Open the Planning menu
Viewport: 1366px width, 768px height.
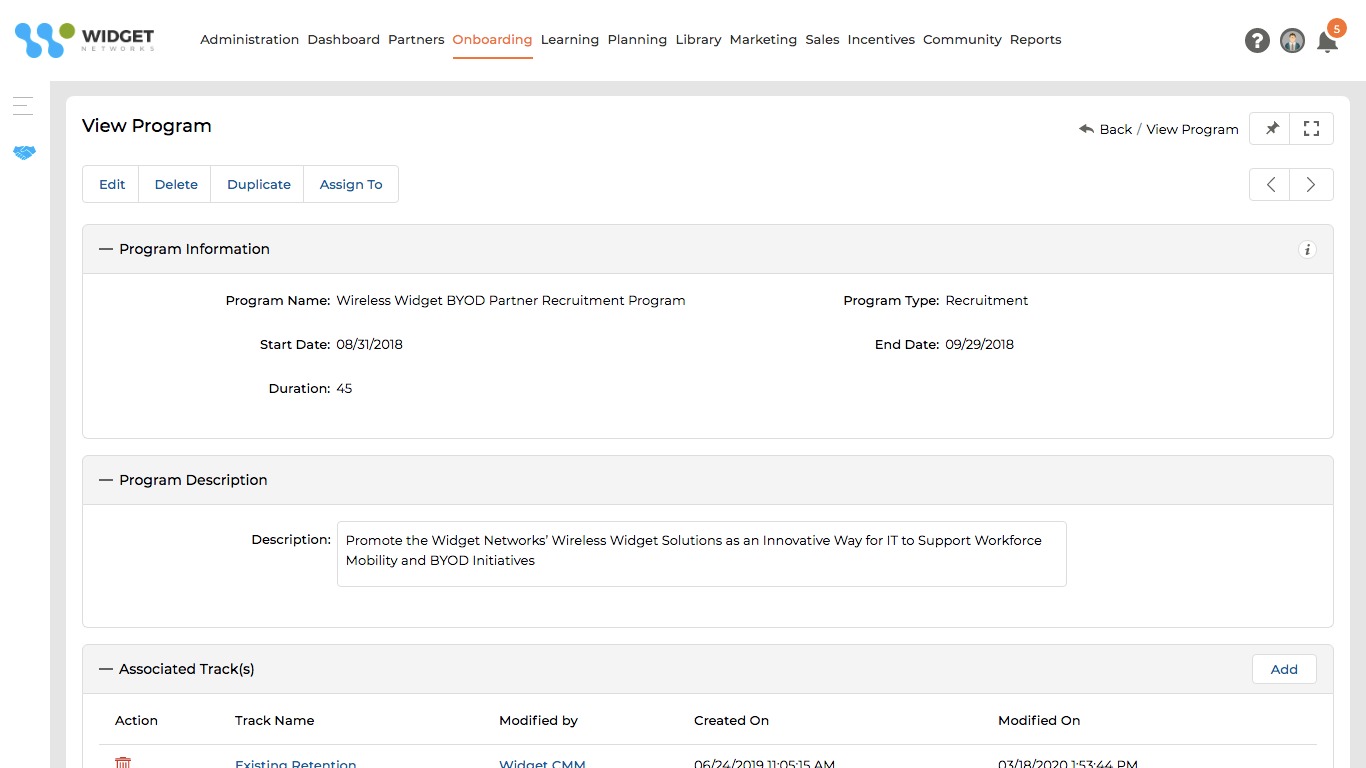point(637,40)
